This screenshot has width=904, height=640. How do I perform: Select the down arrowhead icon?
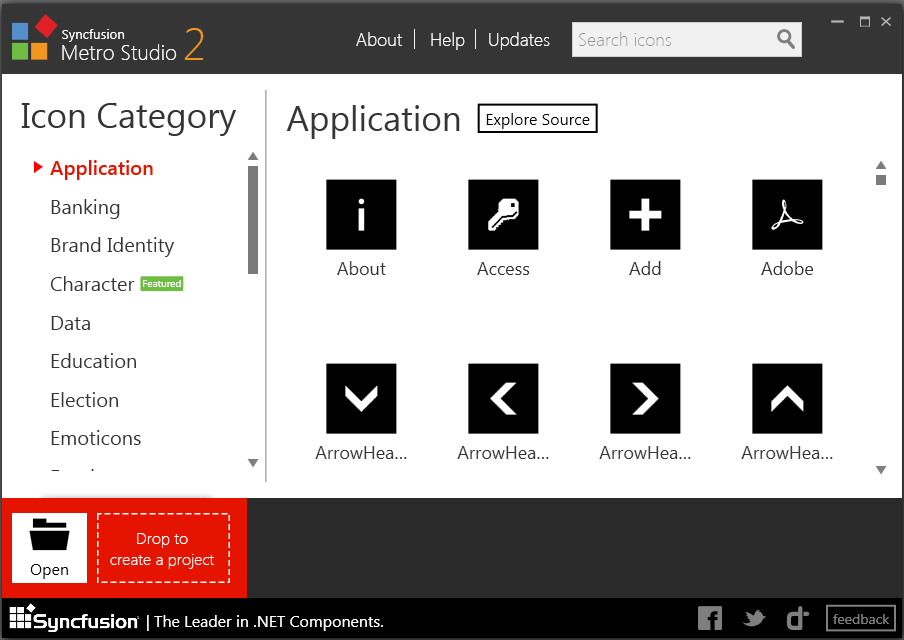(361, 398)
